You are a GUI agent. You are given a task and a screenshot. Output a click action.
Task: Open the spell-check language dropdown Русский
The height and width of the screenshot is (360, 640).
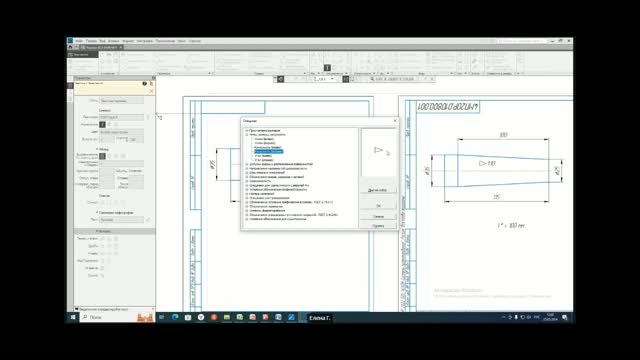coord(122,220)
